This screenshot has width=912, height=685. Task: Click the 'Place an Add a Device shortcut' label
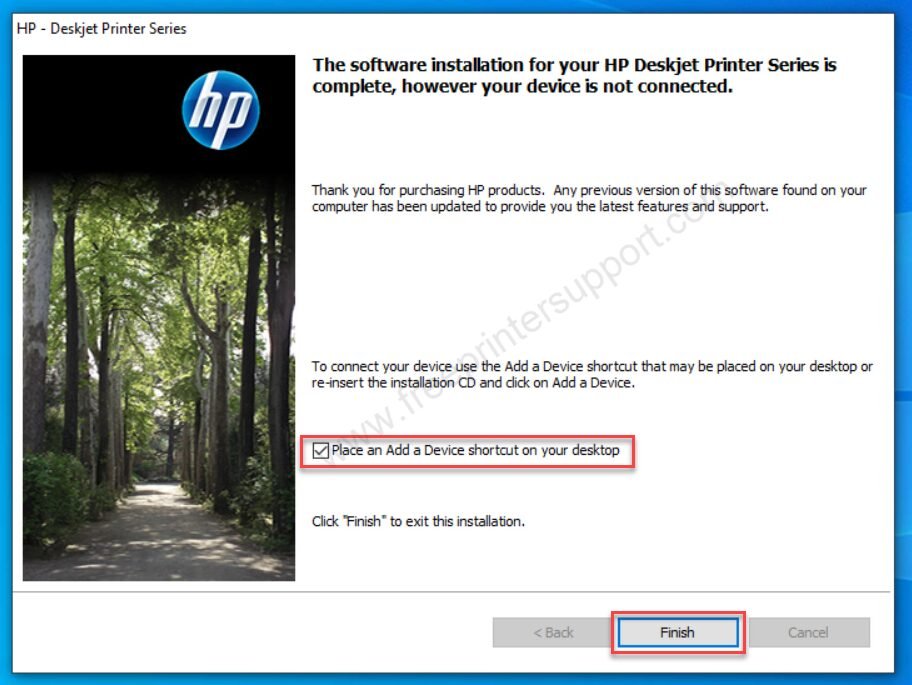coord(475,451)
